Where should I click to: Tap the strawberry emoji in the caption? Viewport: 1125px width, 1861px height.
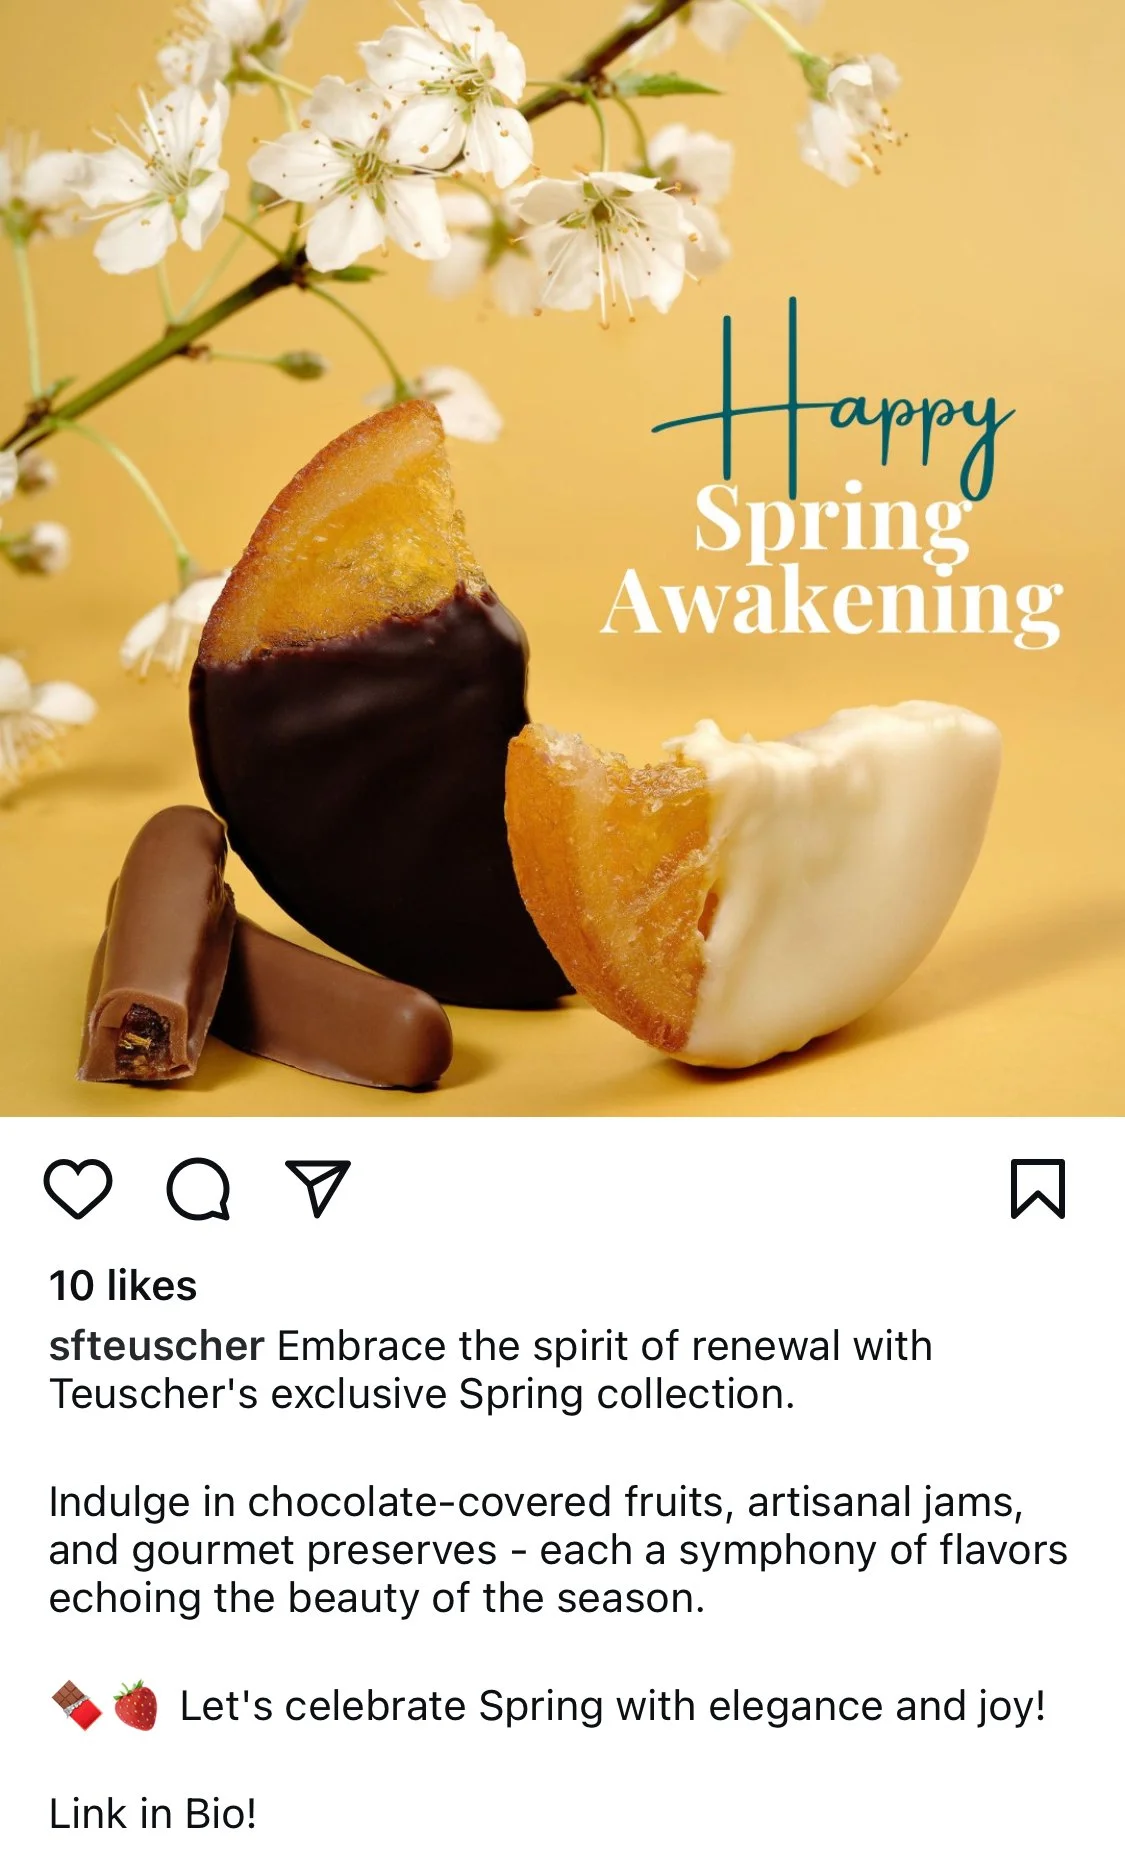[135, 1706]
